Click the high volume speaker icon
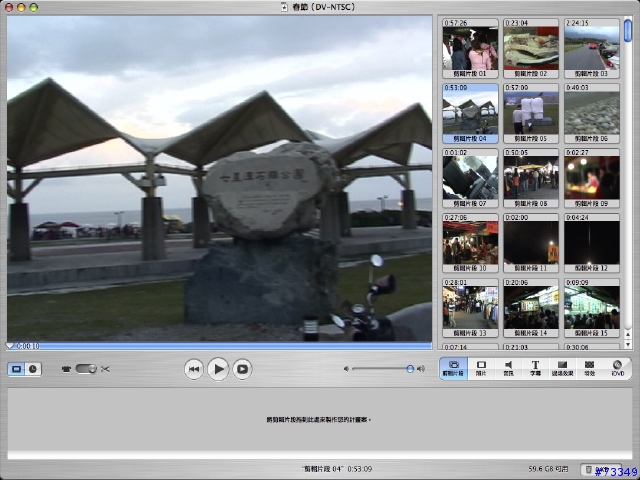This screenshot has width=640, height=480. 421,369
